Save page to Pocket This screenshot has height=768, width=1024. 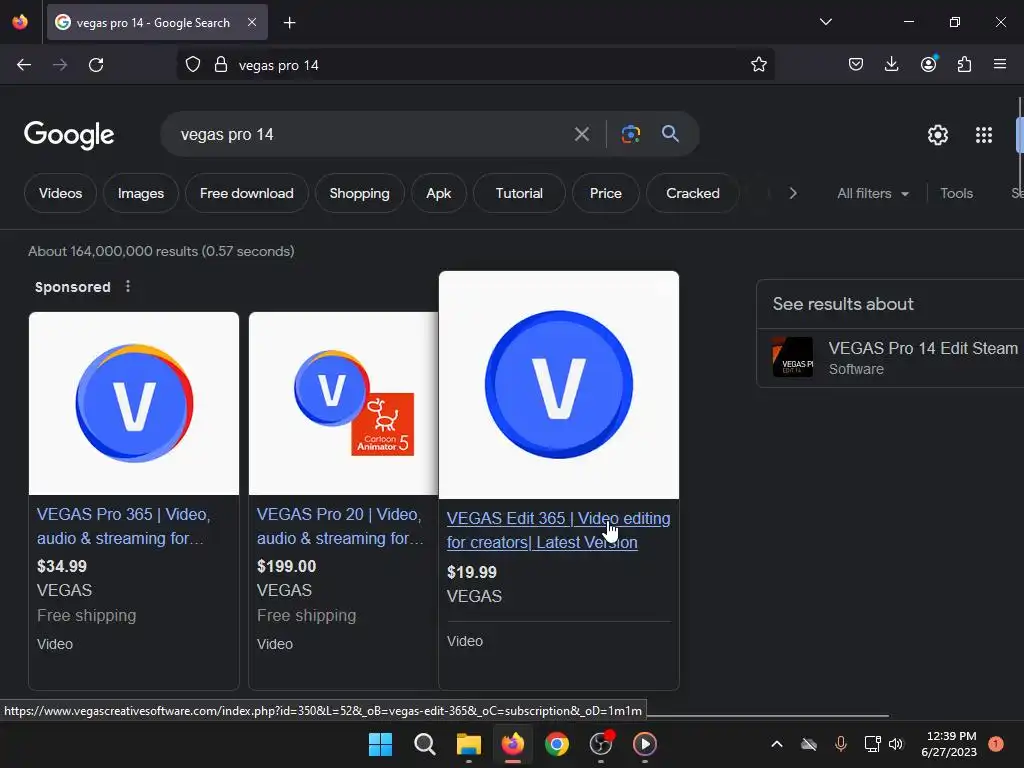[856, 64]
